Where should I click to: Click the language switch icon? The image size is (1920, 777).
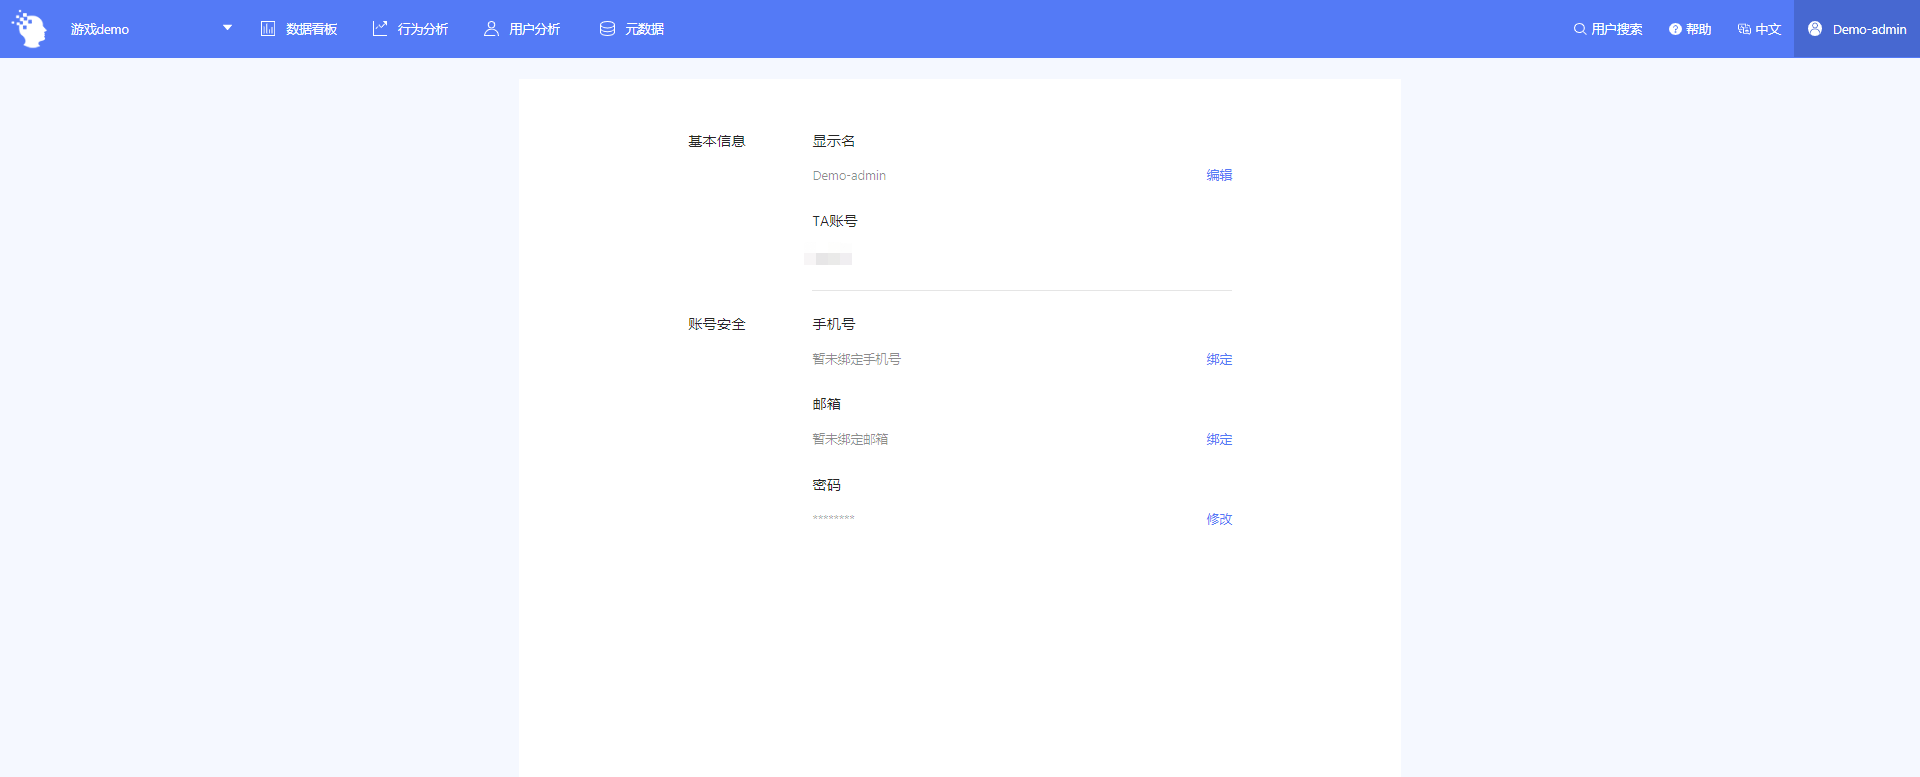[1744, 29]
